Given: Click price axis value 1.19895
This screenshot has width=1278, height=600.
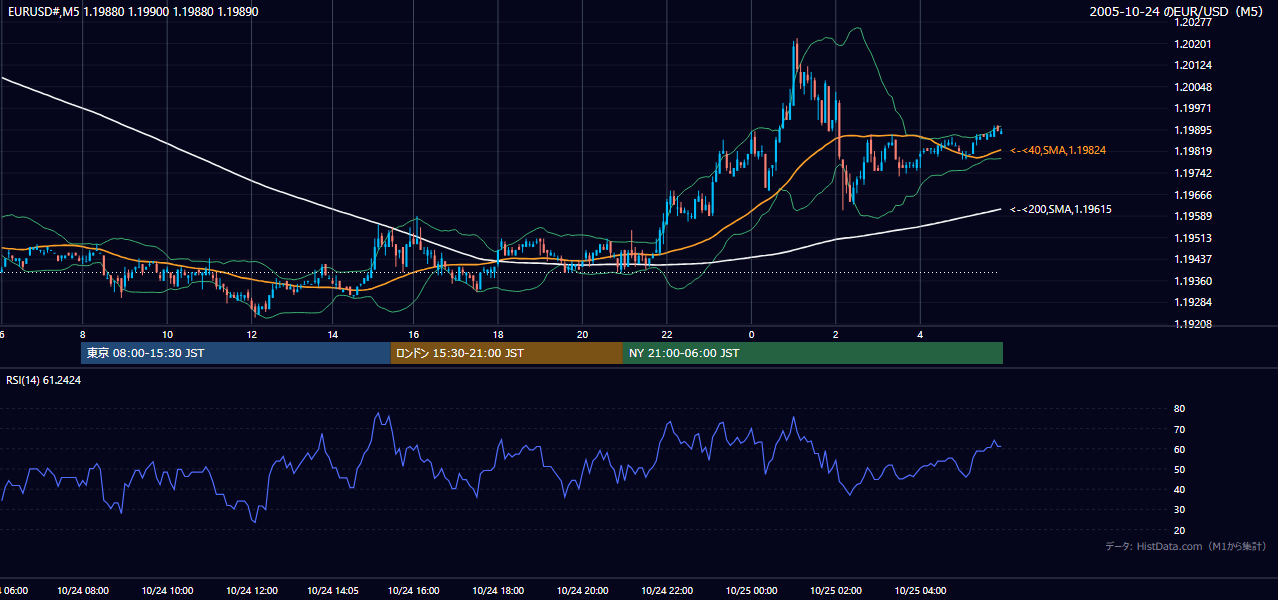Looking at the screenshot, I should (x=1194, y=130).
